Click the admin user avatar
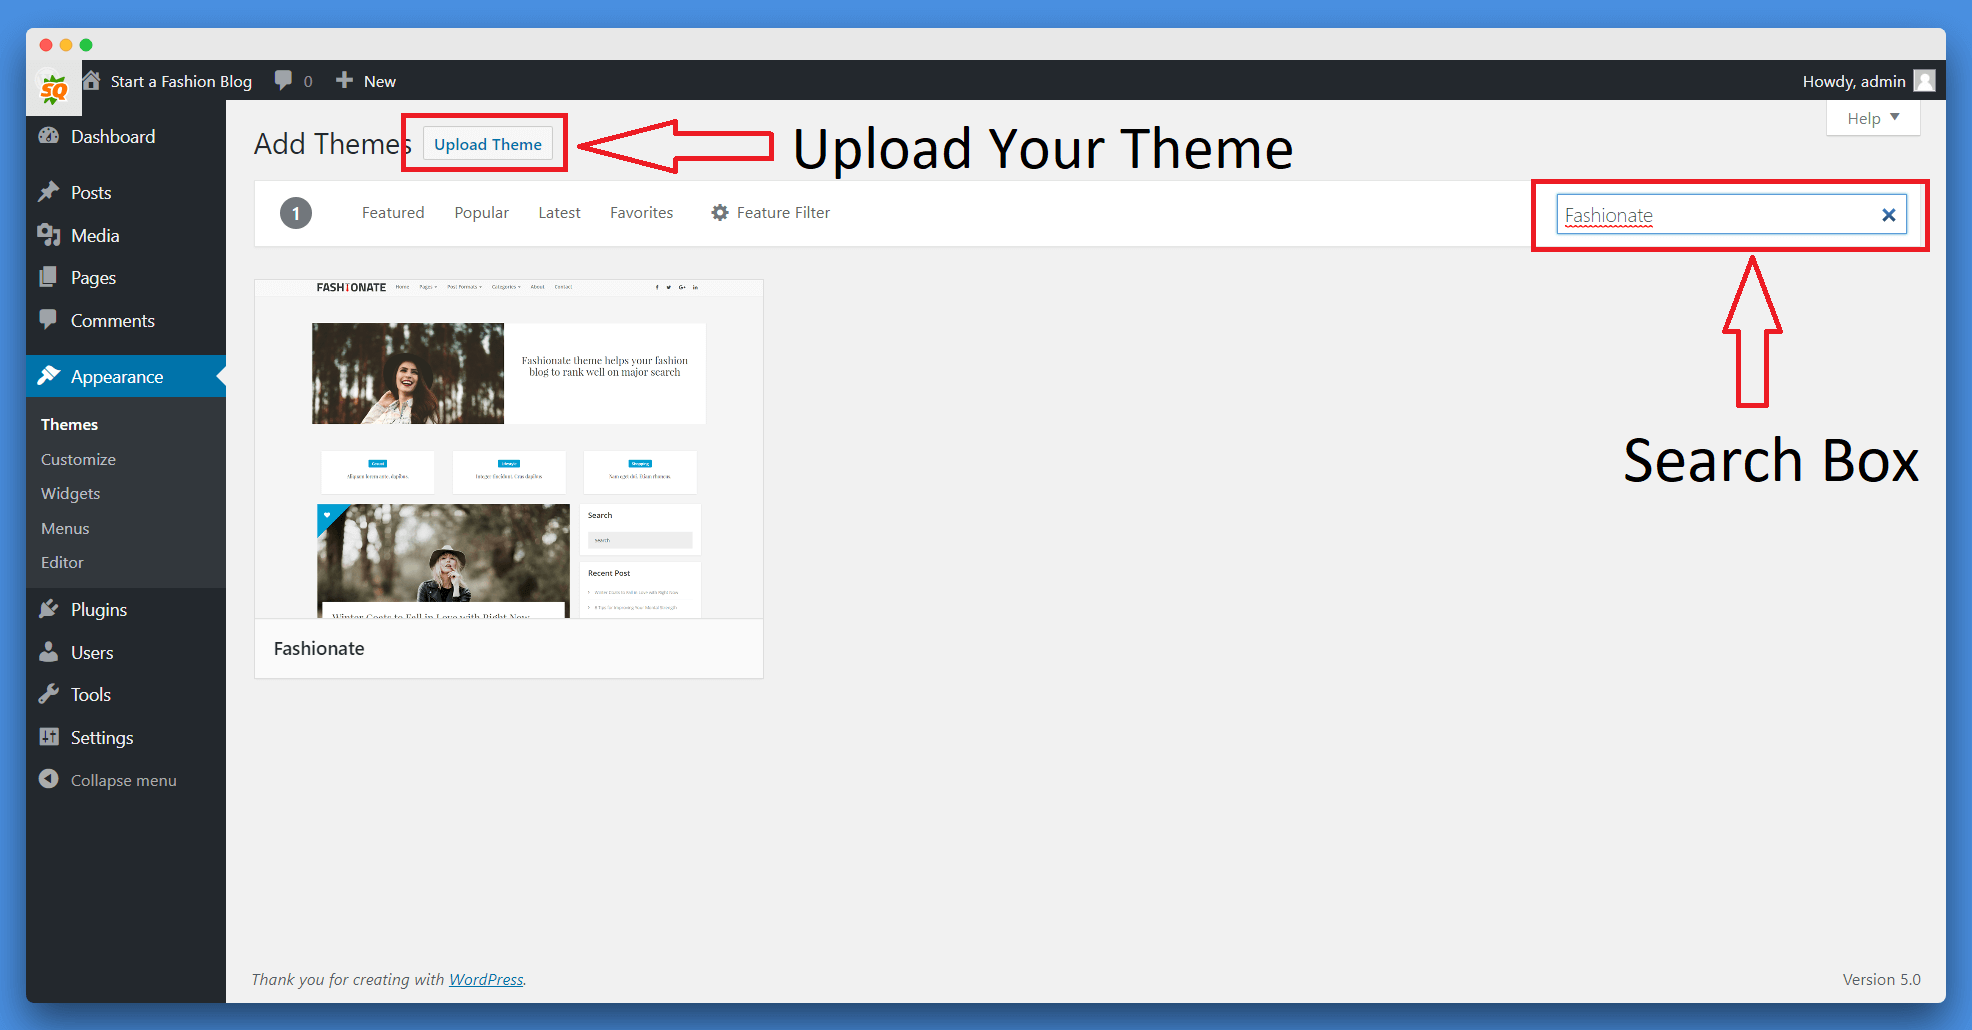This screenshot has height=1030, width=1972. click(1924, 81)
